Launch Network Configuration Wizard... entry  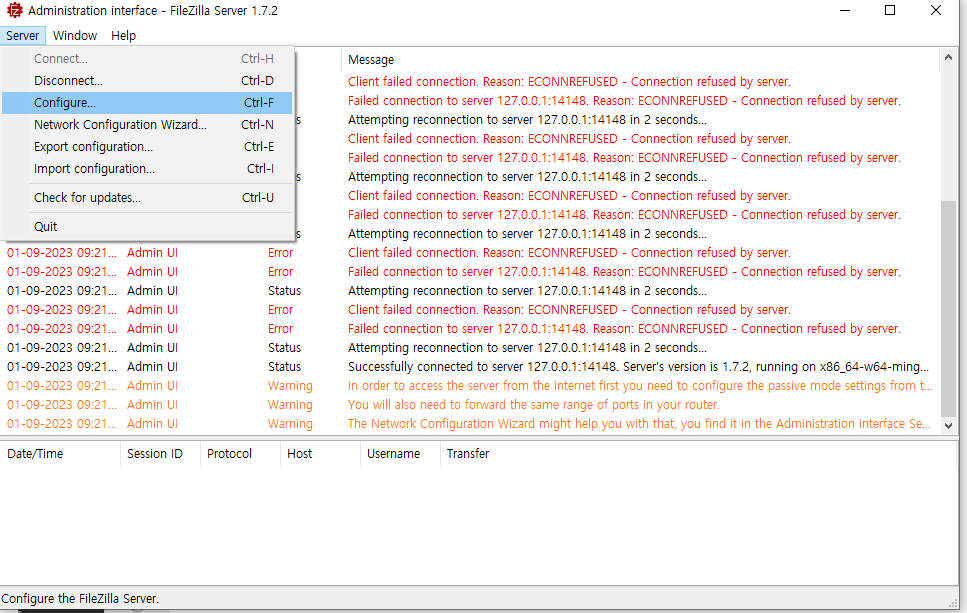coord(147,125)
